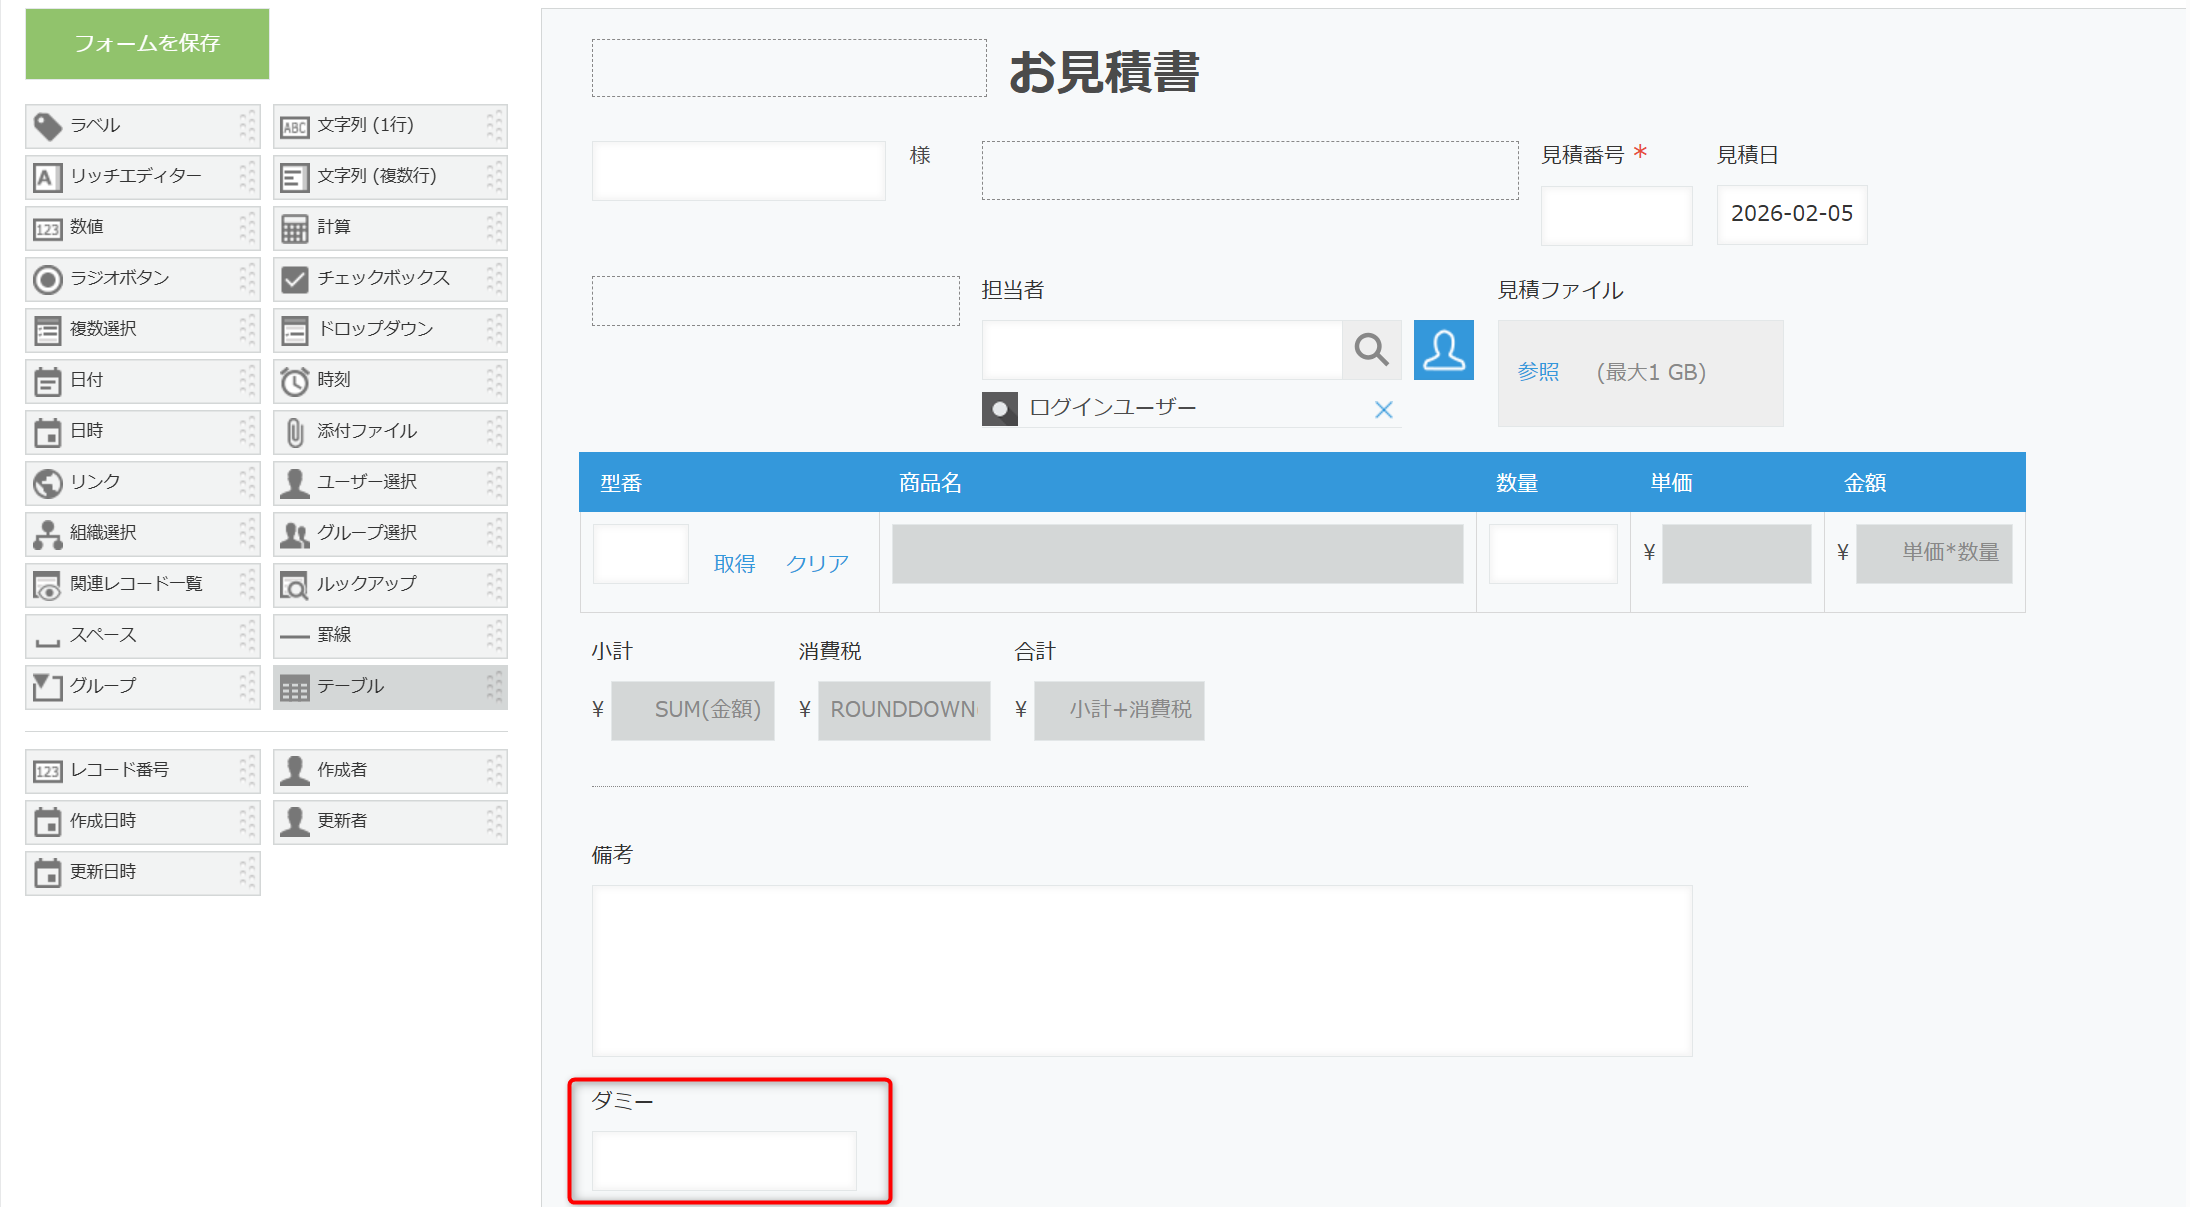Click the フォームを保存 button
2190x1207 pixels.
(147, 44)
